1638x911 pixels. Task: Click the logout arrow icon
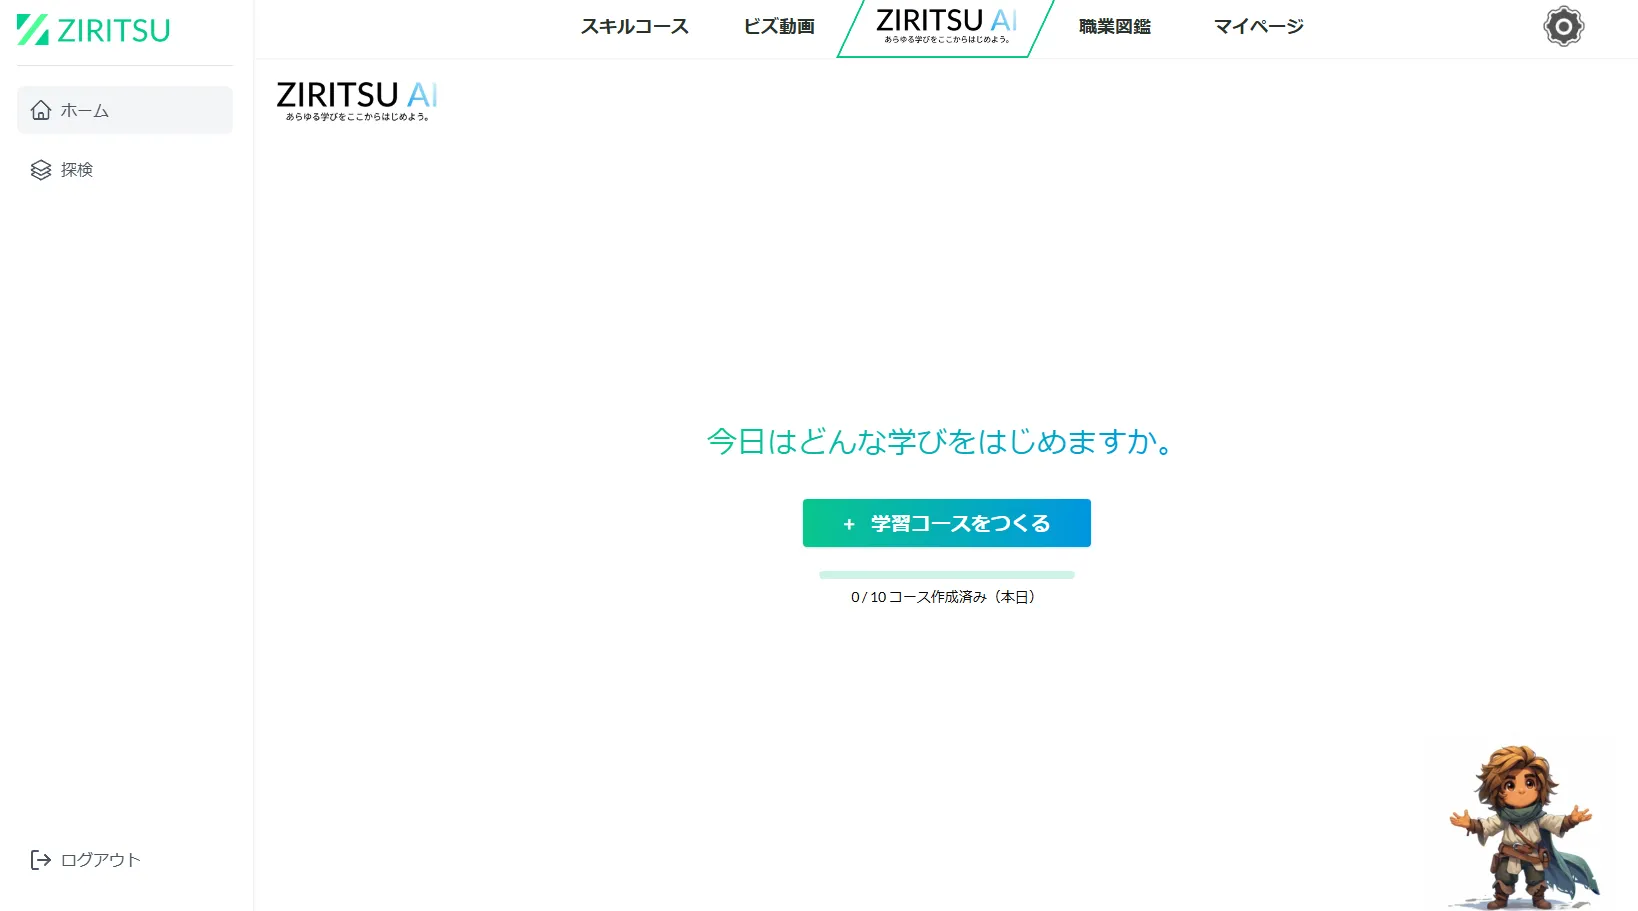[41, 860]
